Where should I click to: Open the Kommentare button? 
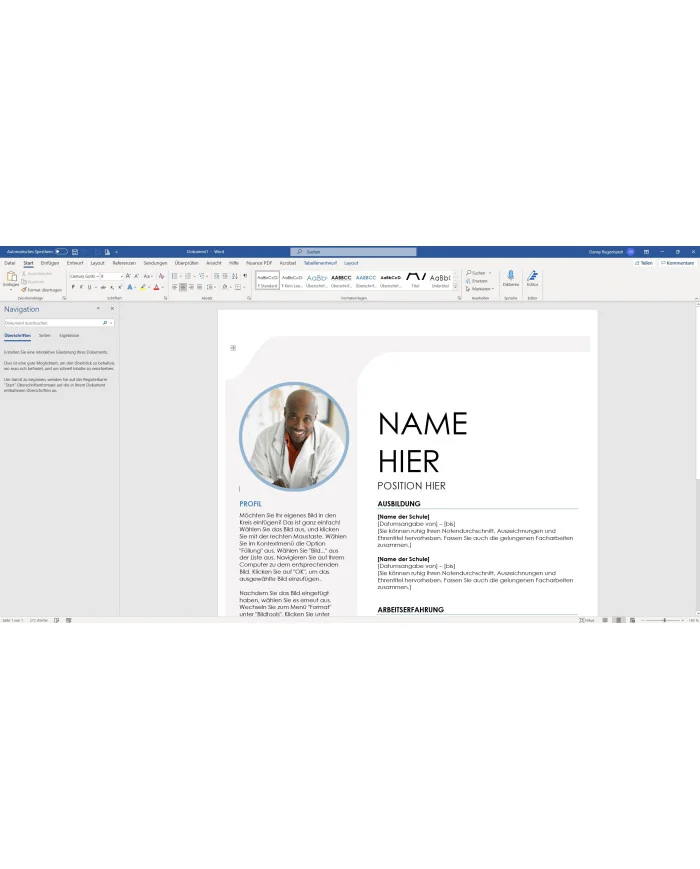point(677,263)
